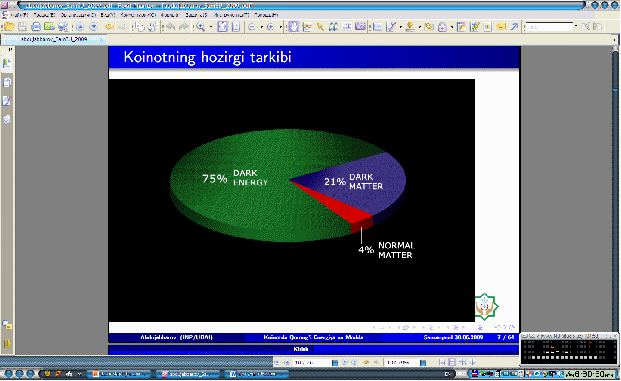This screenshot has height=381, width=621.
Task: Follow the 'Kirish' section link in the slide footer
Action: pos(301,349)
